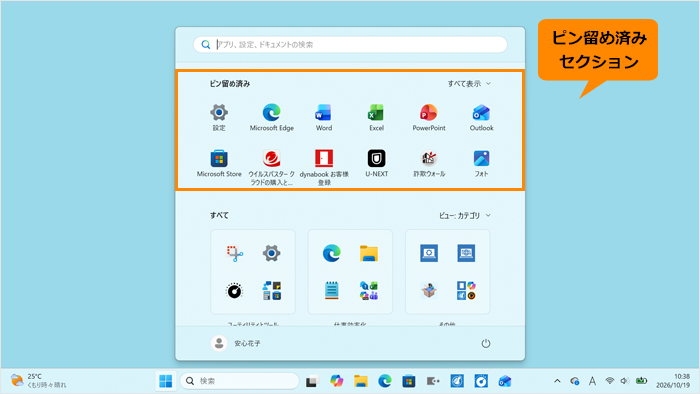700x394 pixels.
Task: Open the ウイルスバスター クラウド pinned tile
Action: click(x=271, y=167)
